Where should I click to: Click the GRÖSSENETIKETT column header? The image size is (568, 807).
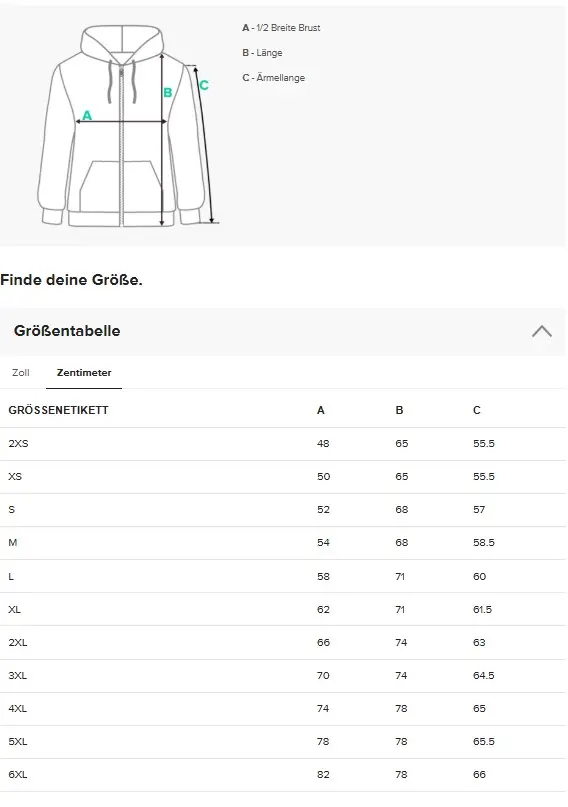59,410
